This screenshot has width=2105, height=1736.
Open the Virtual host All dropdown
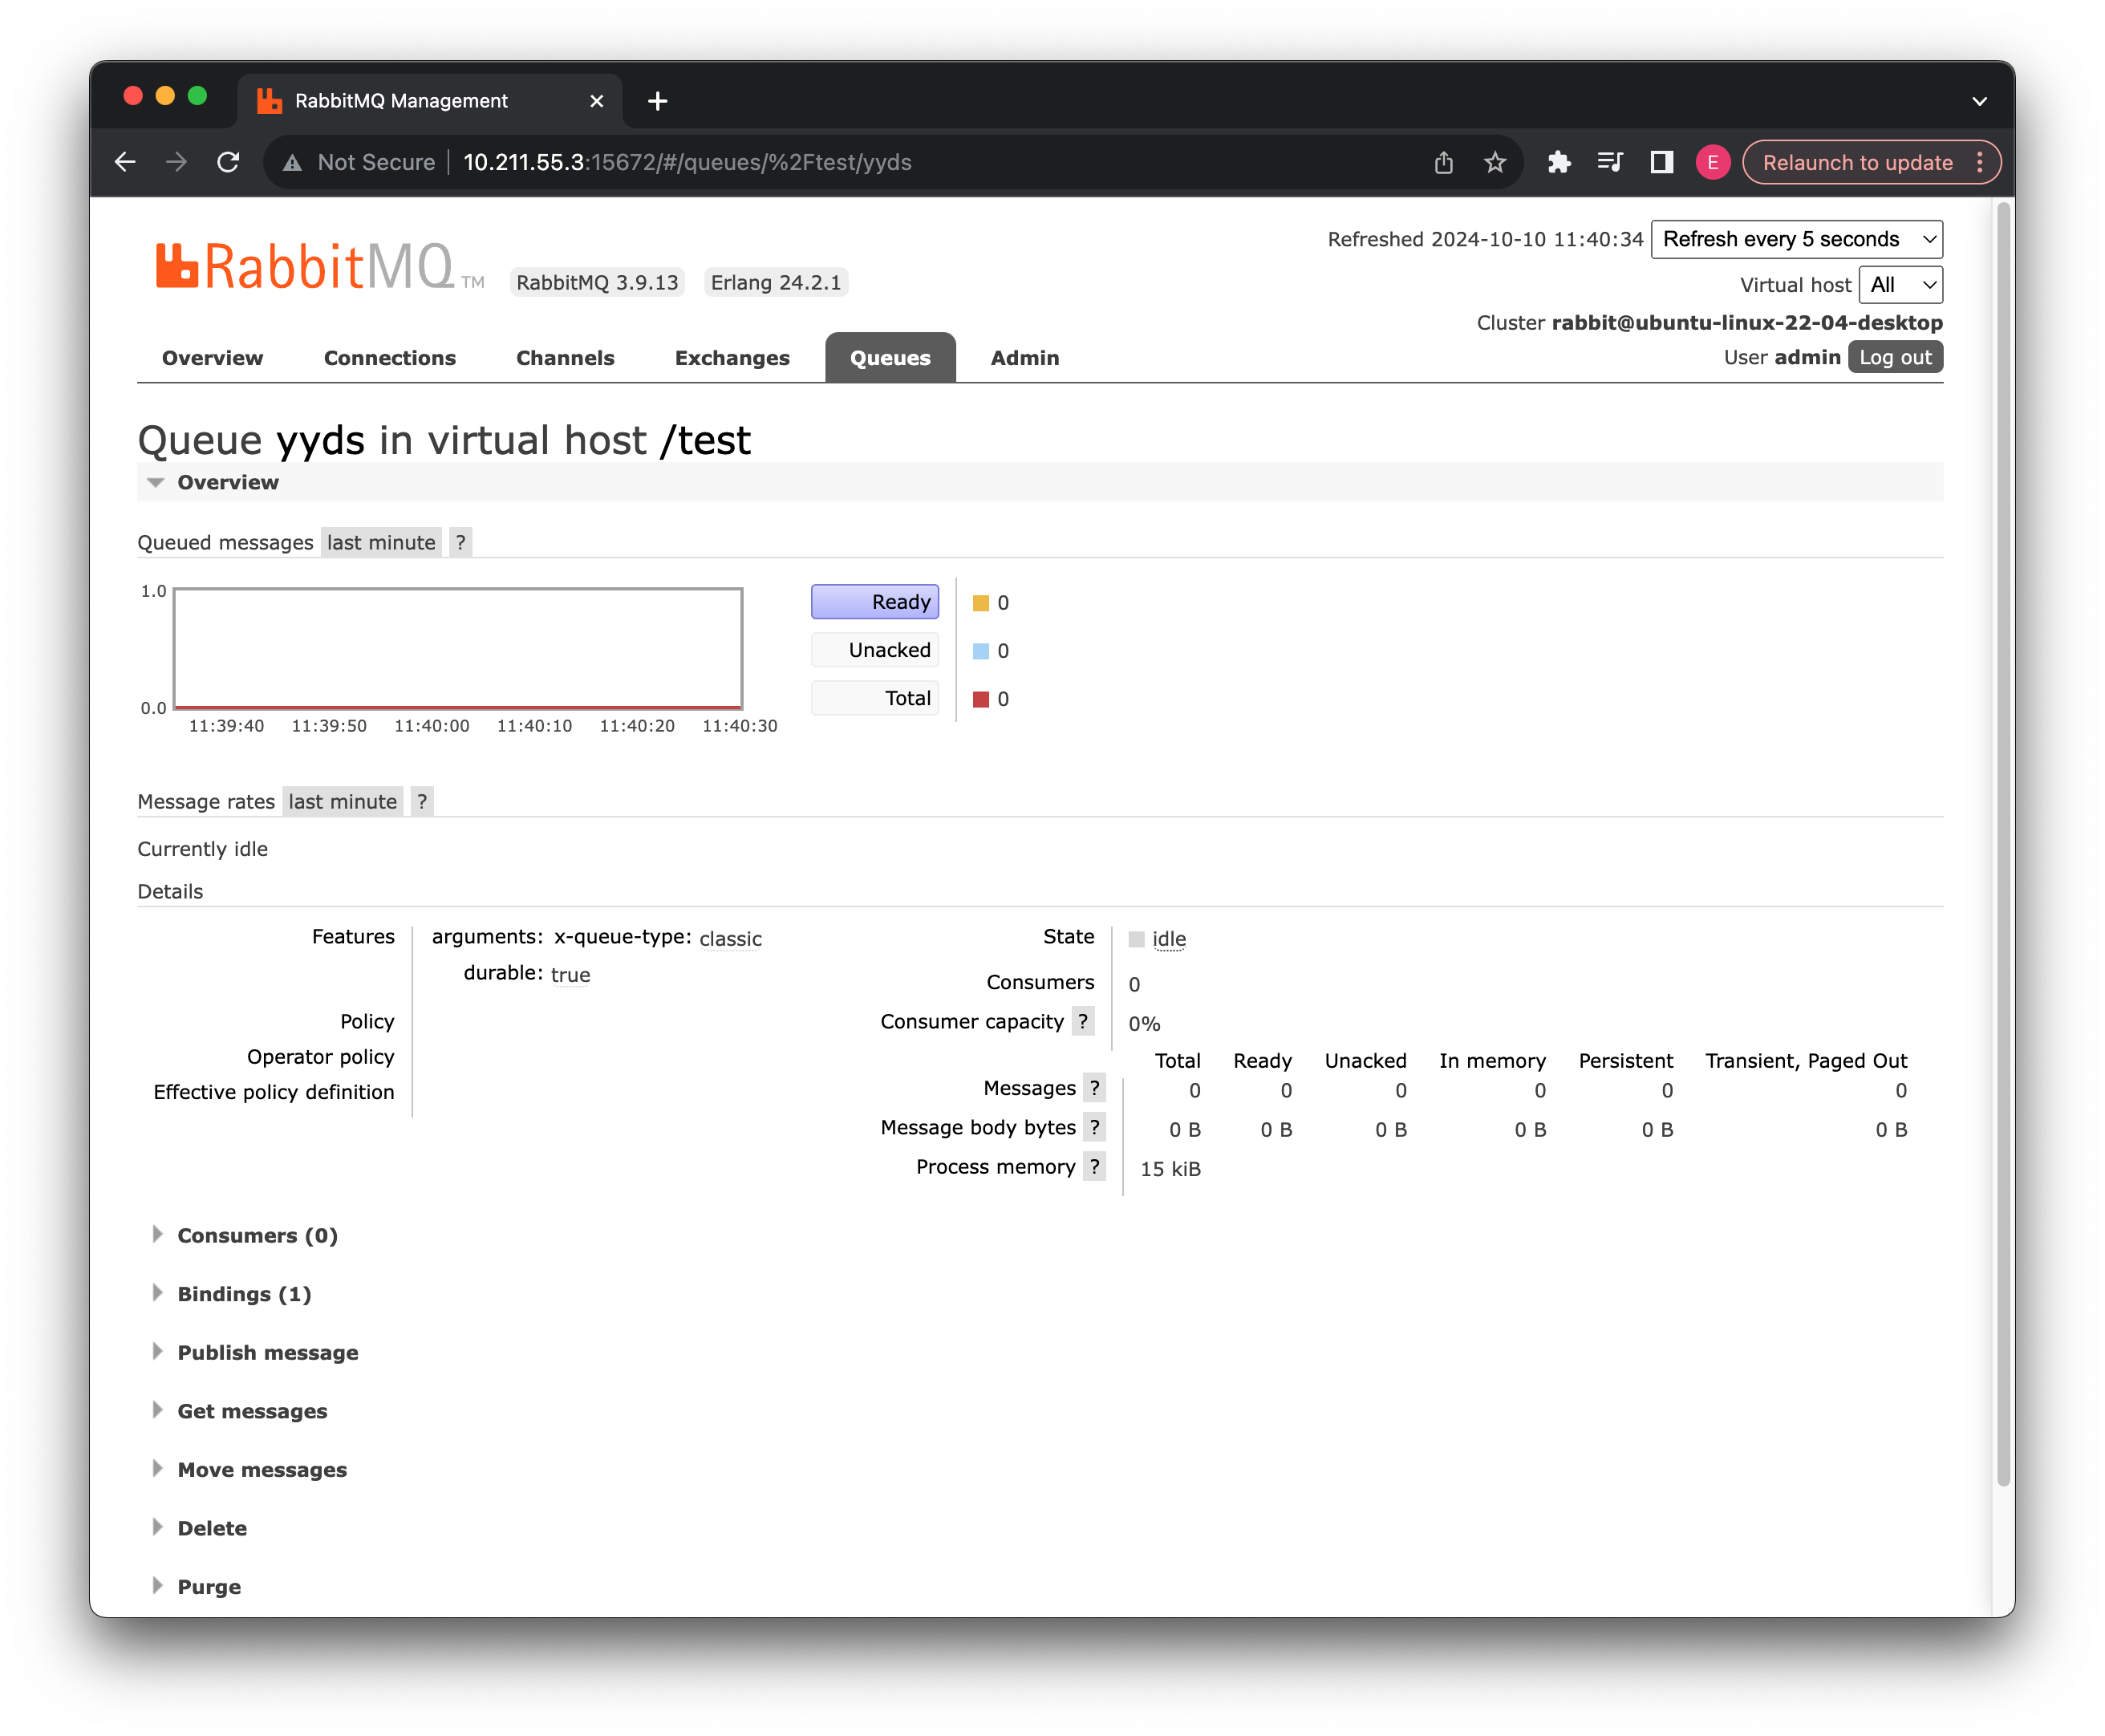click(1900, 285)
